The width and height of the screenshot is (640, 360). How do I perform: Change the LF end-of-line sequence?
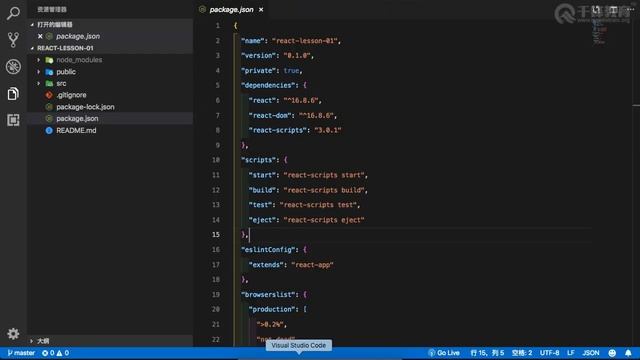pos(571,353)
